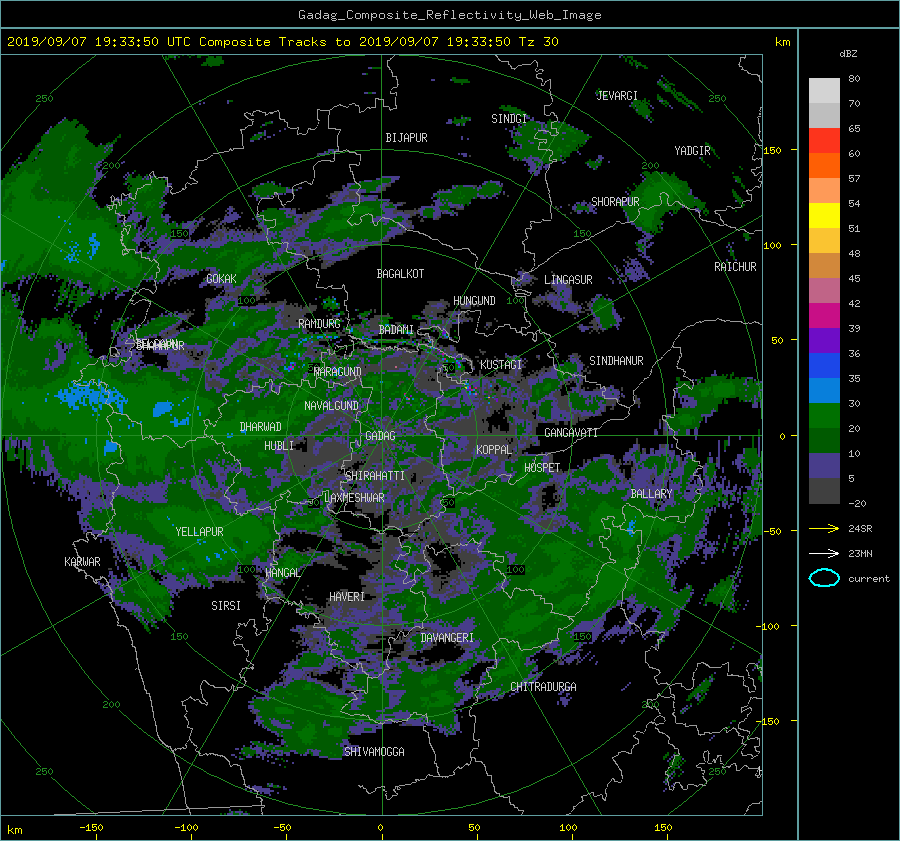This screenshot has width=900, height=841.
Task: Click the GANGAVATI city label
Action: 571,433
